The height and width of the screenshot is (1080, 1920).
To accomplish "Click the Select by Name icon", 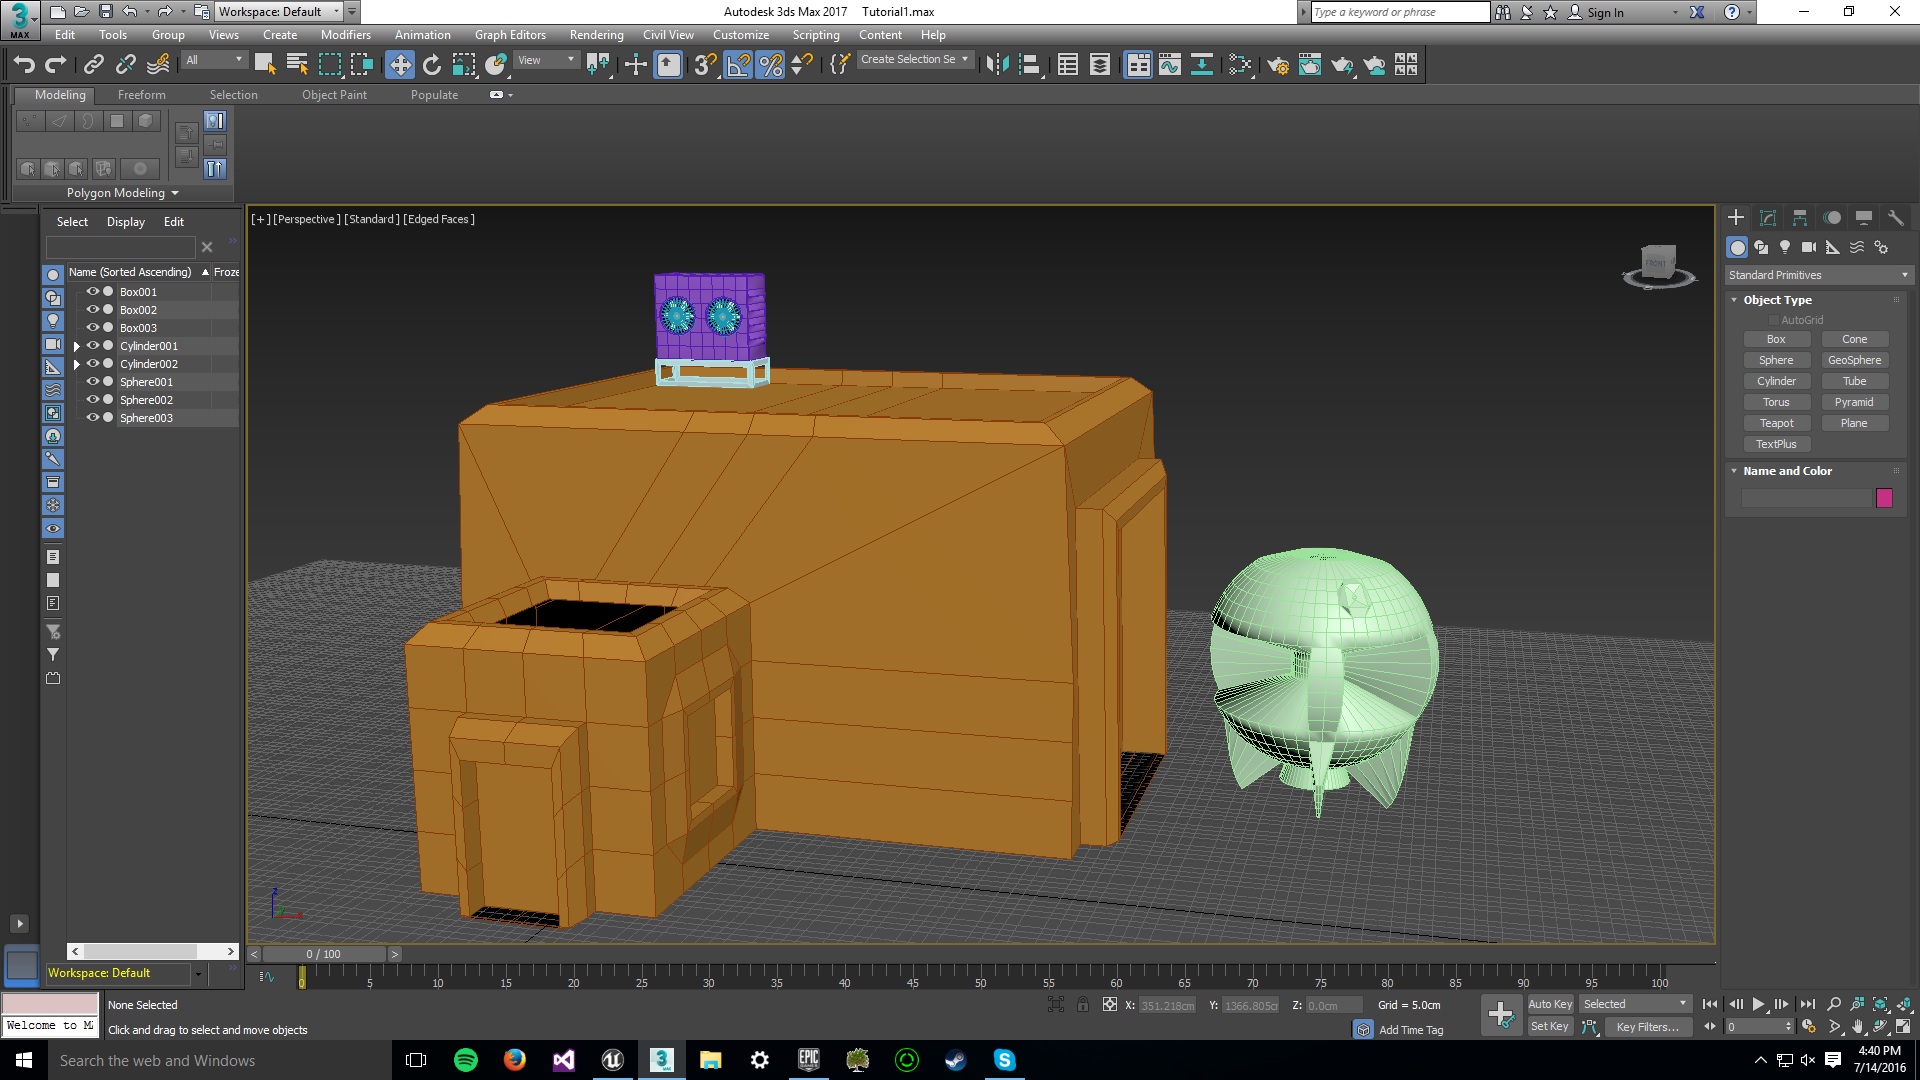I will [x=297, y=65].
